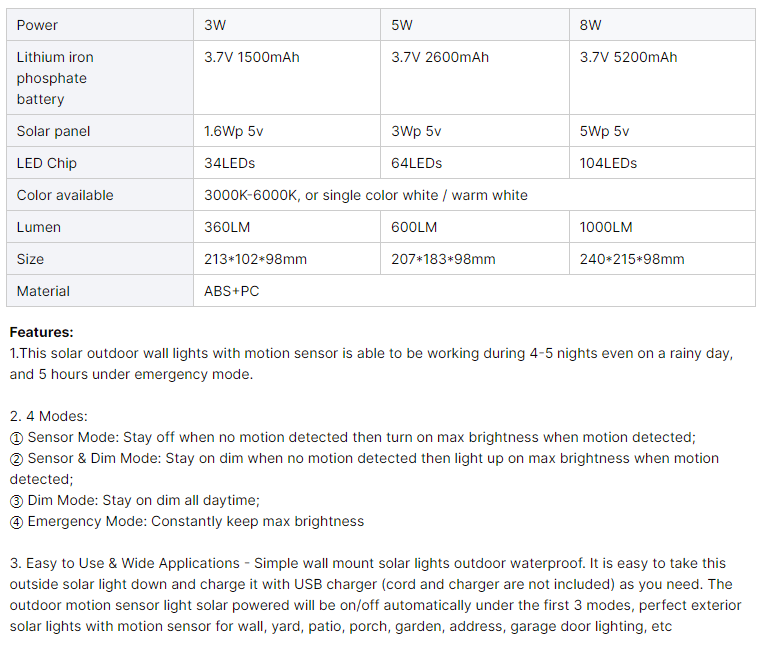Click the 3.7V 5200mAh battery cell
The height and width of the screenshot is (657, 773).
coord(662,78)
